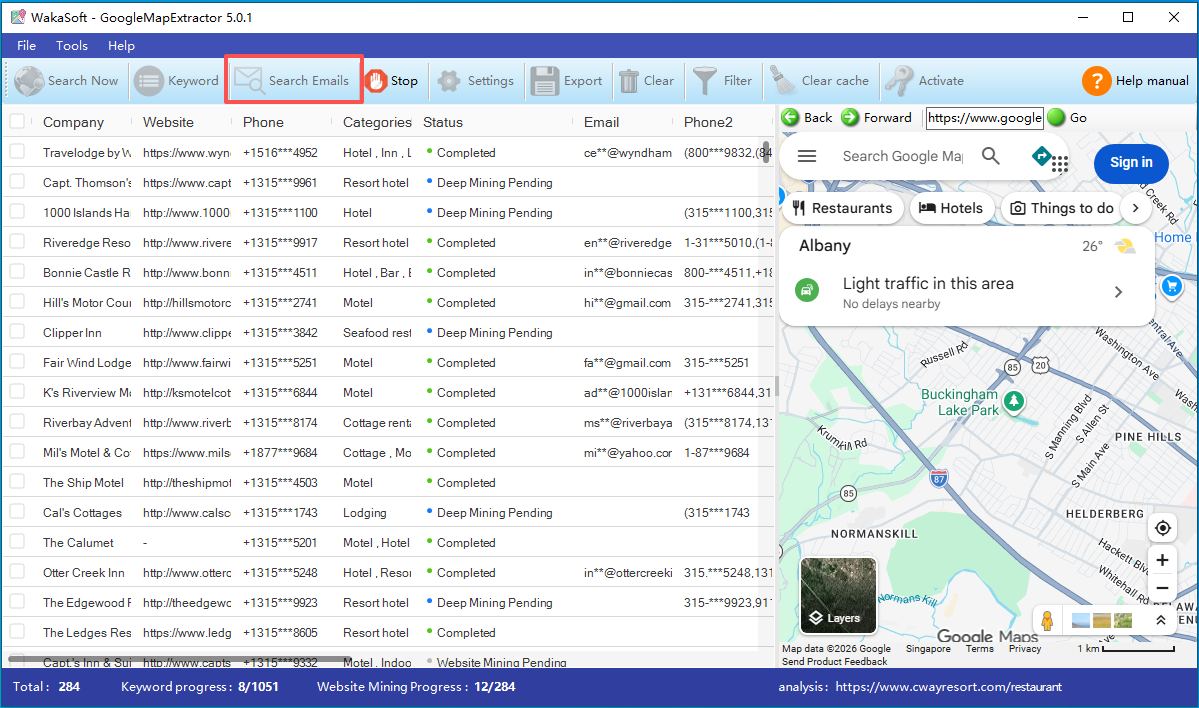Click light traffic car icon
The height and width of the screenshot is (708, 1199).
807,290
